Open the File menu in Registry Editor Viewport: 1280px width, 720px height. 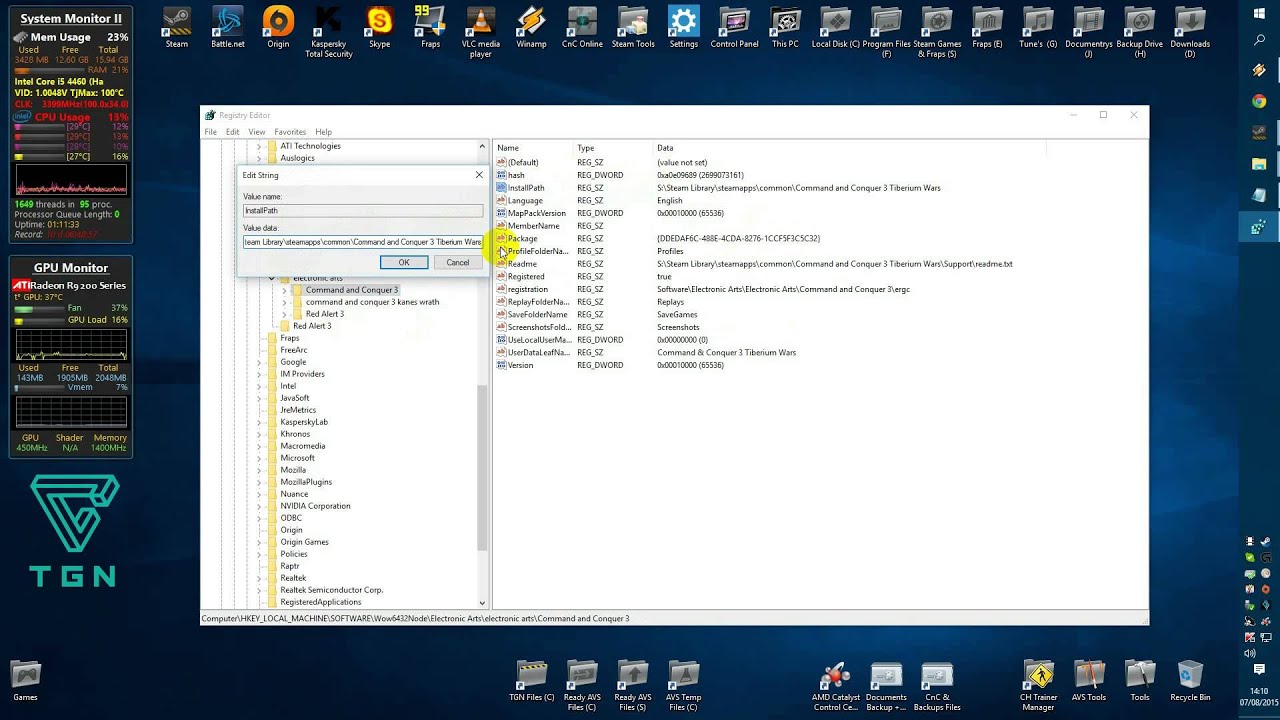[x=210, y=132]
